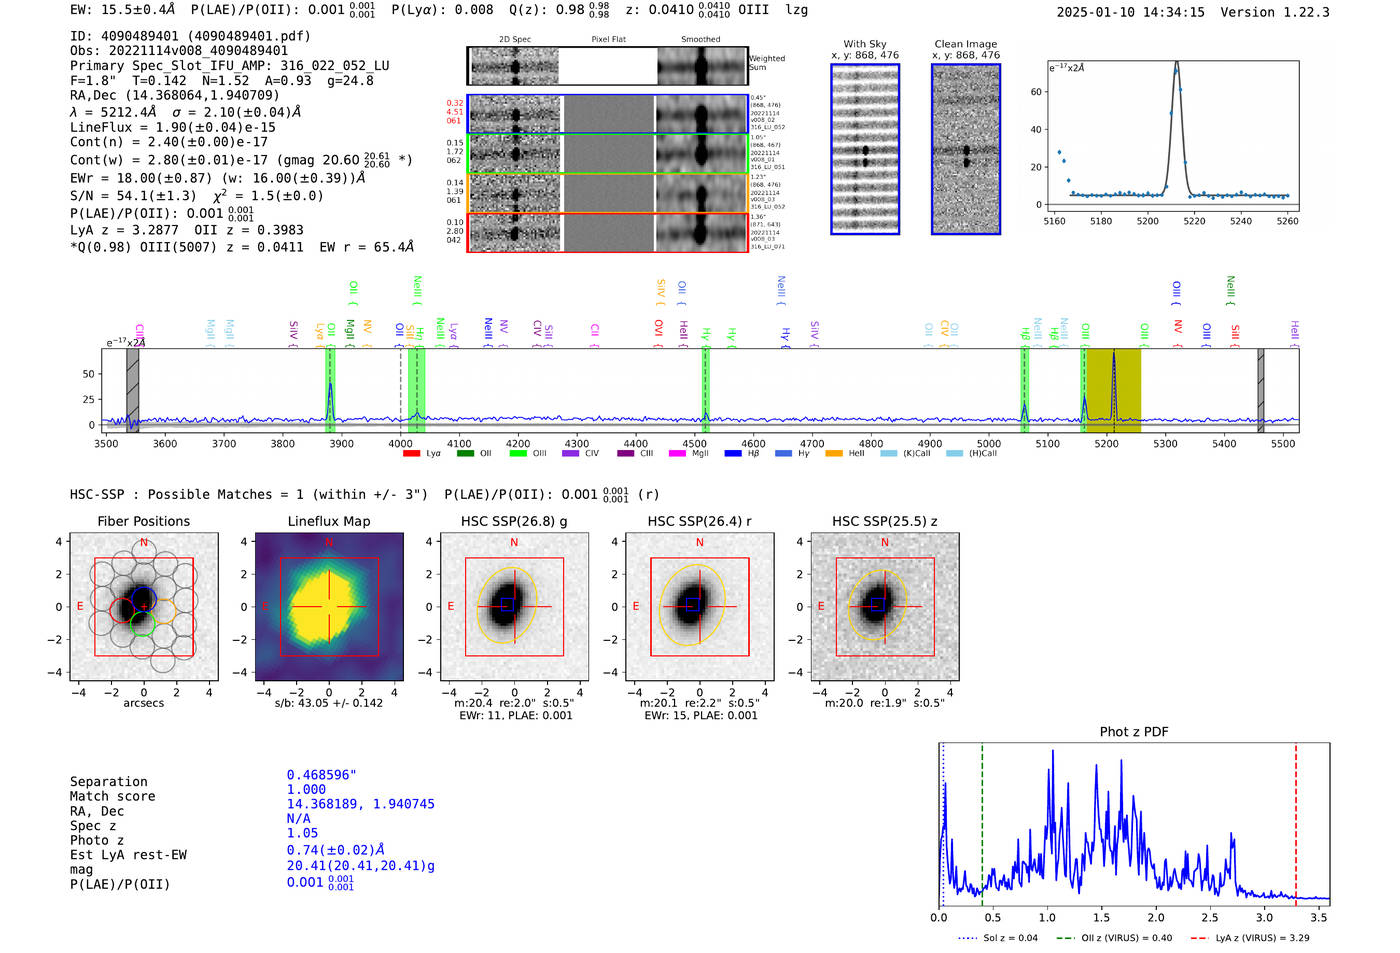
Task: Click the ID 4090489401 text line
Action: coord(190,36)
